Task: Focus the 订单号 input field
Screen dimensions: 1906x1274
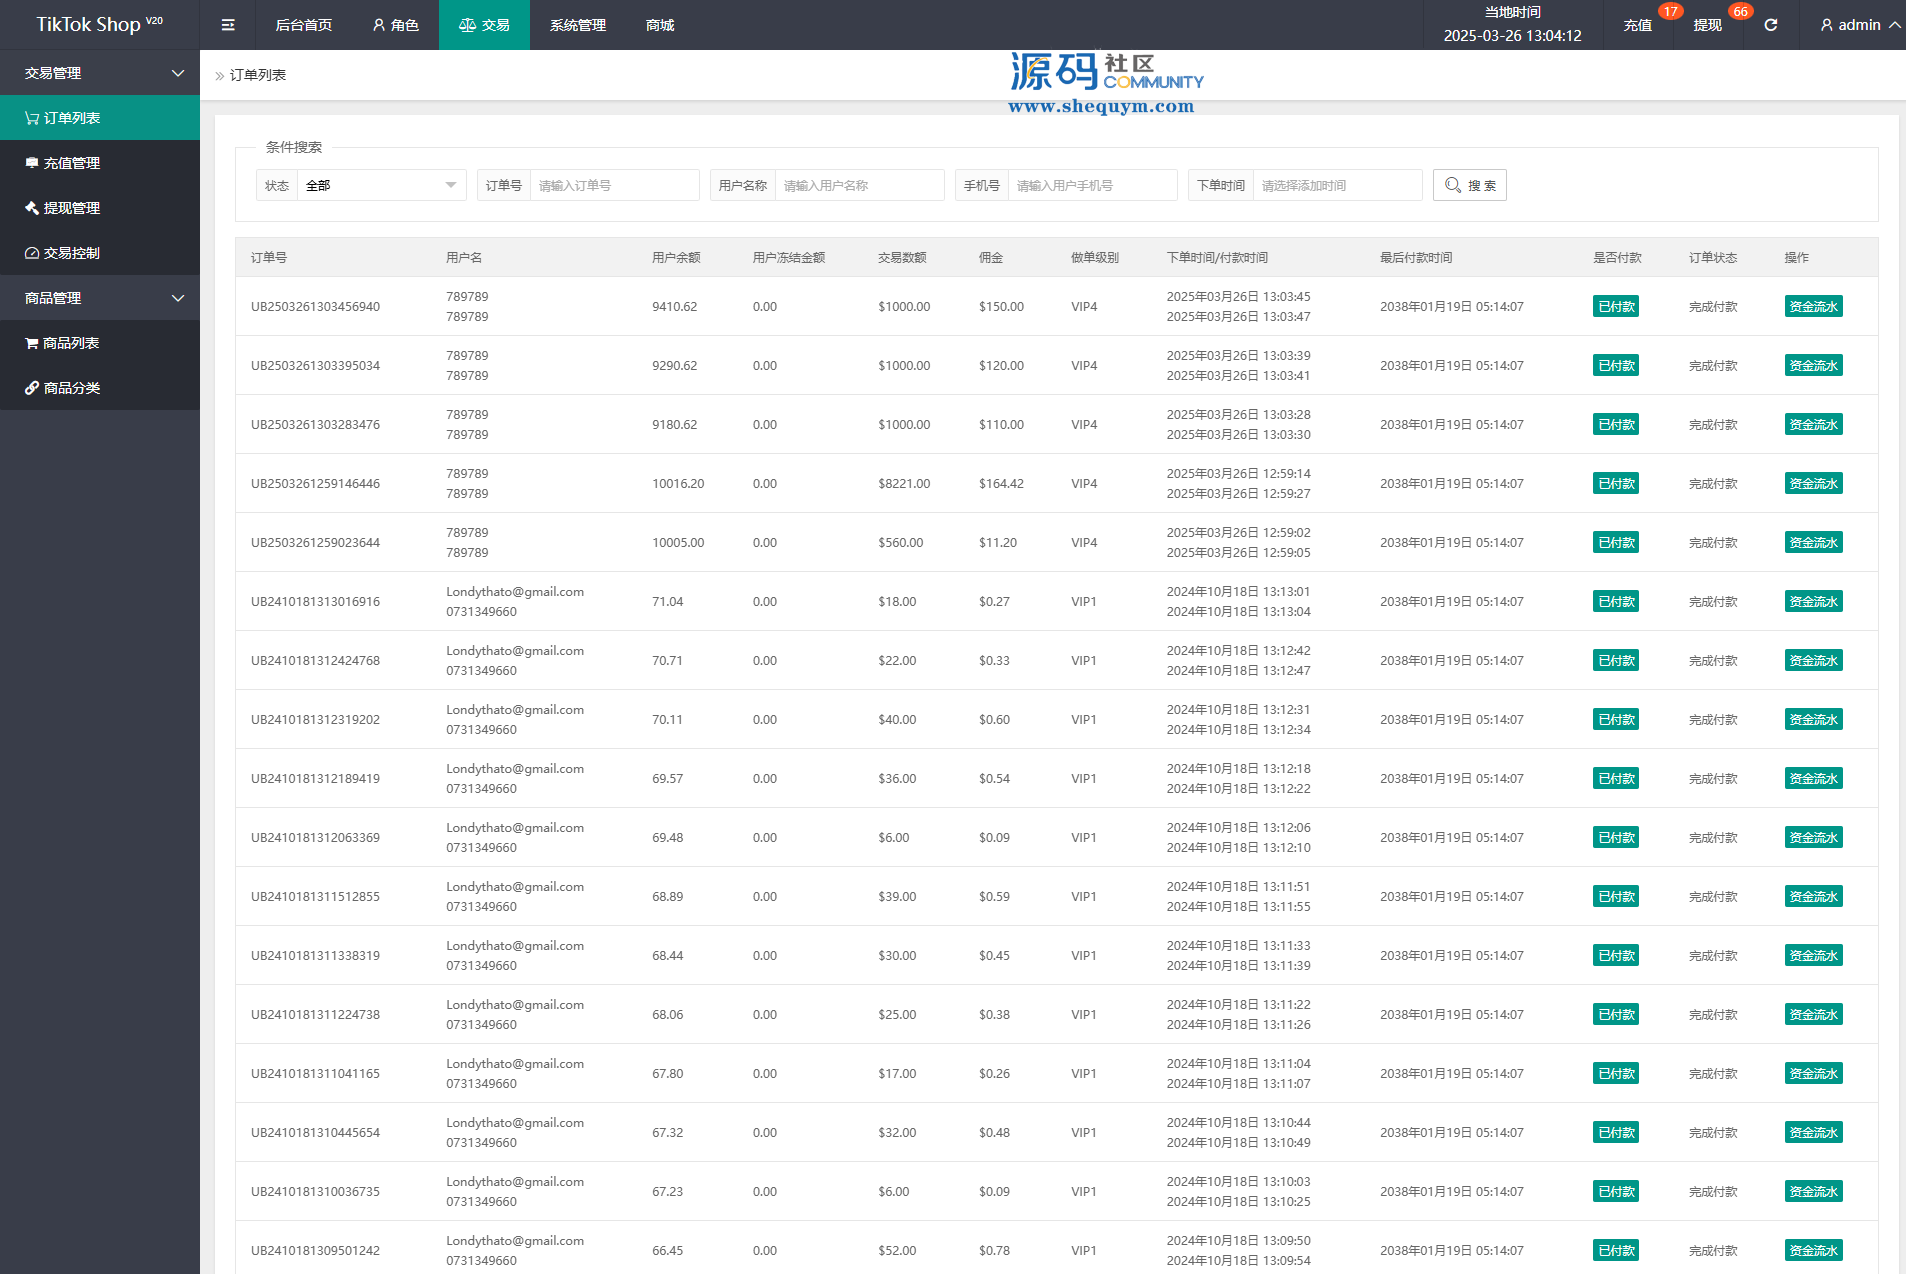Action: 613,185
